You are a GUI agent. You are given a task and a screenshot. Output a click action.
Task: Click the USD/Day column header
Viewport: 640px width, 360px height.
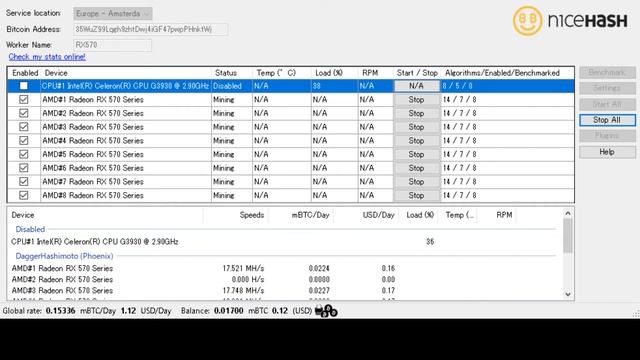point(378,215)
